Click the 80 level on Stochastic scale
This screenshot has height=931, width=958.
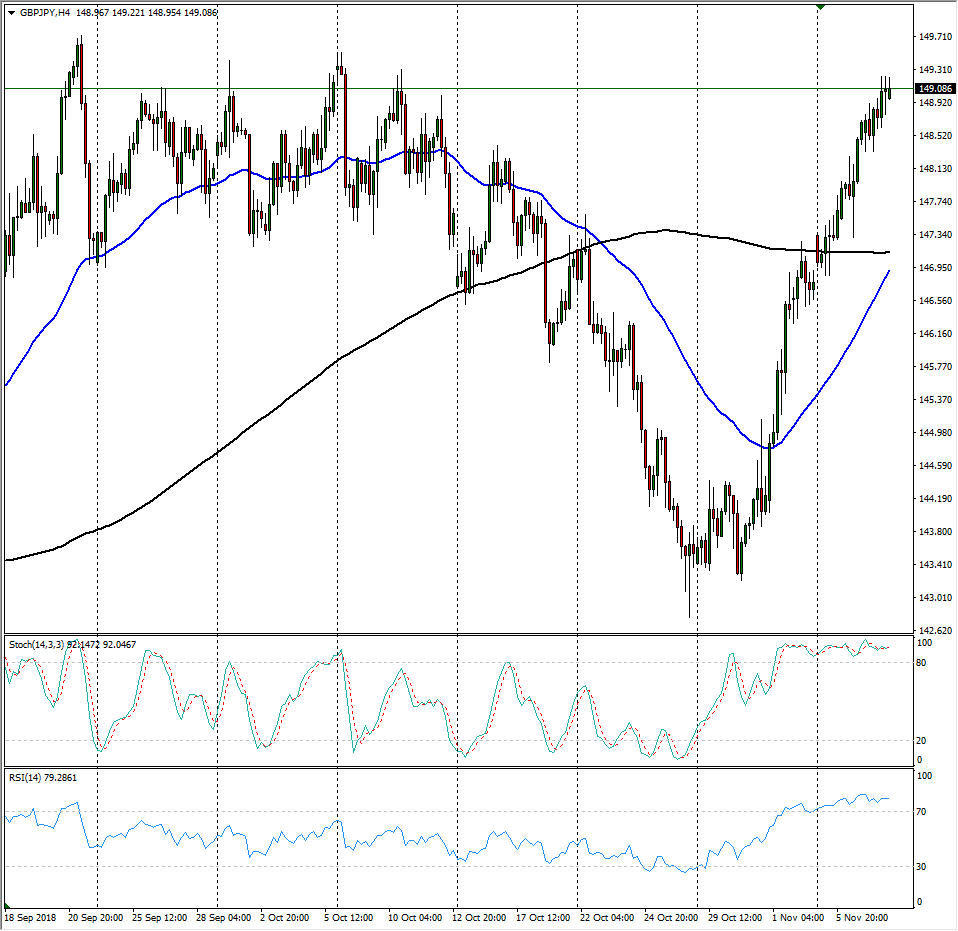(922, 662)
